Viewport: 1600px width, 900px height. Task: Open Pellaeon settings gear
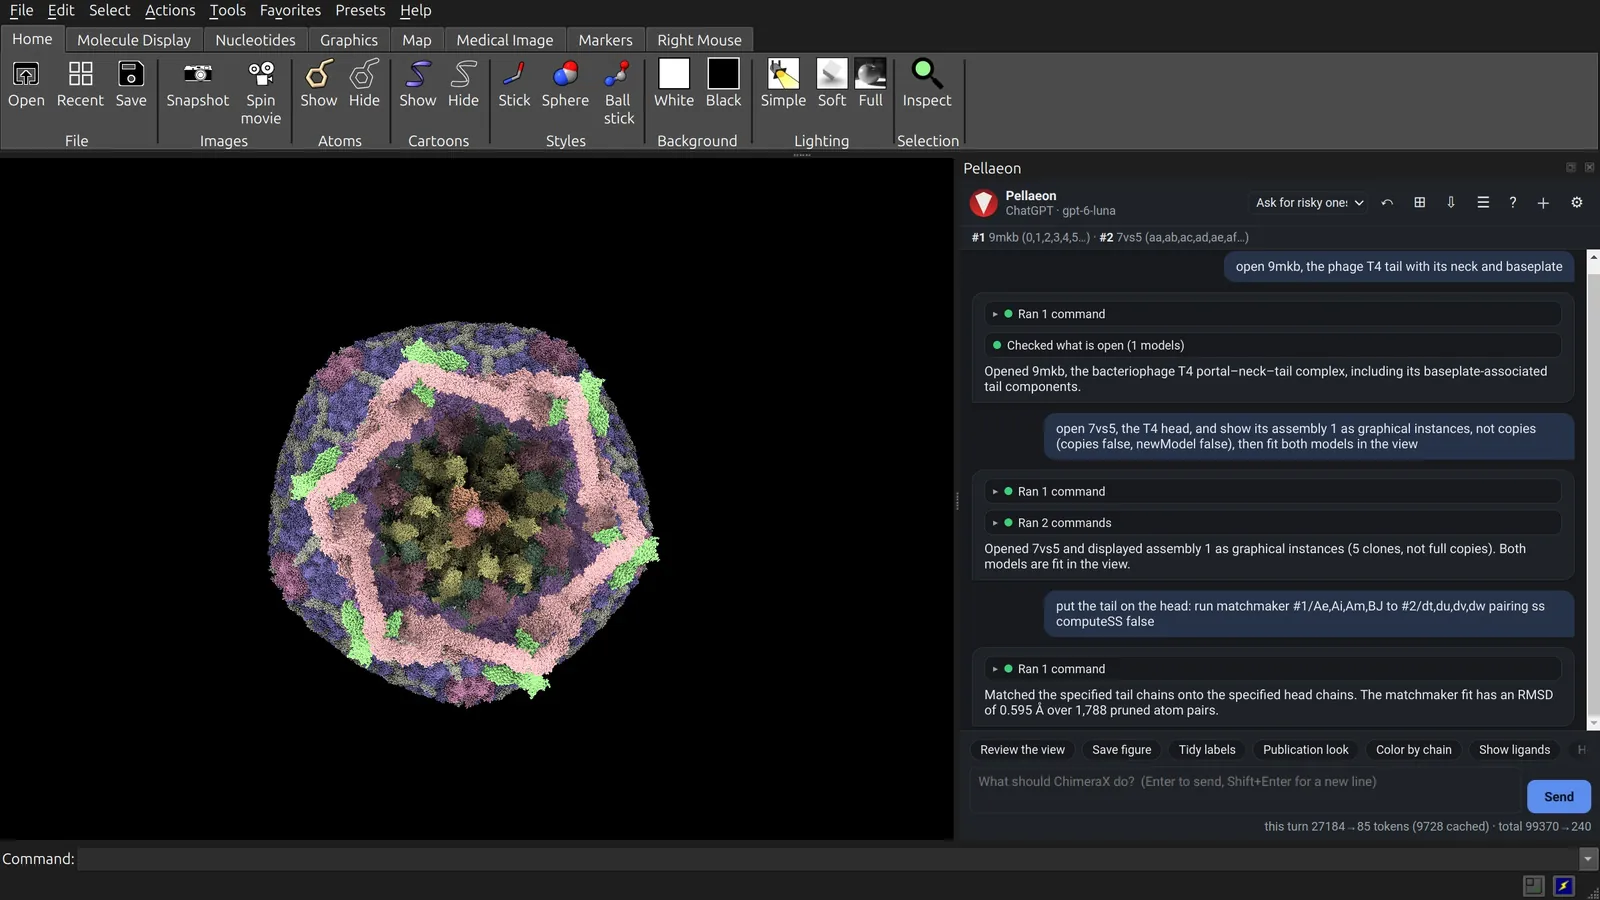point(1577,202)
